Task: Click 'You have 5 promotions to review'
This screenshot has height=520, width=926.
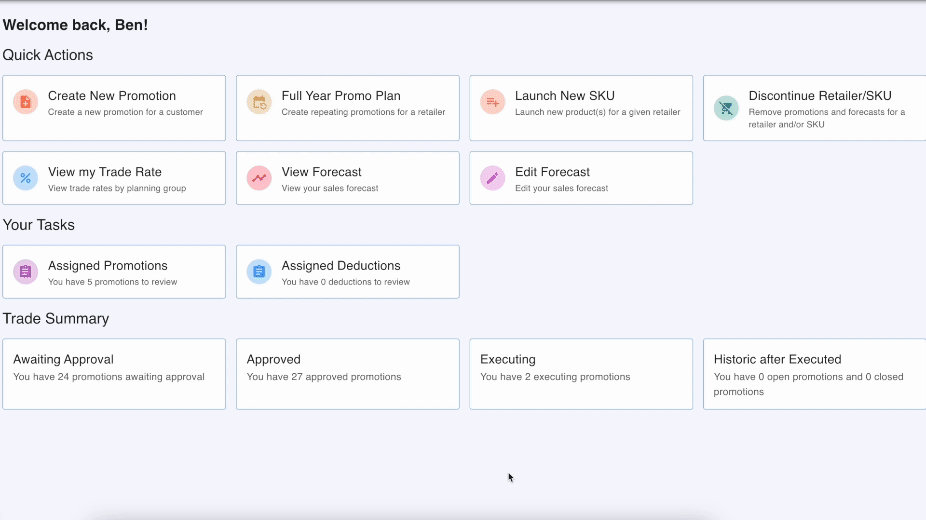Action: pos(112,282)
